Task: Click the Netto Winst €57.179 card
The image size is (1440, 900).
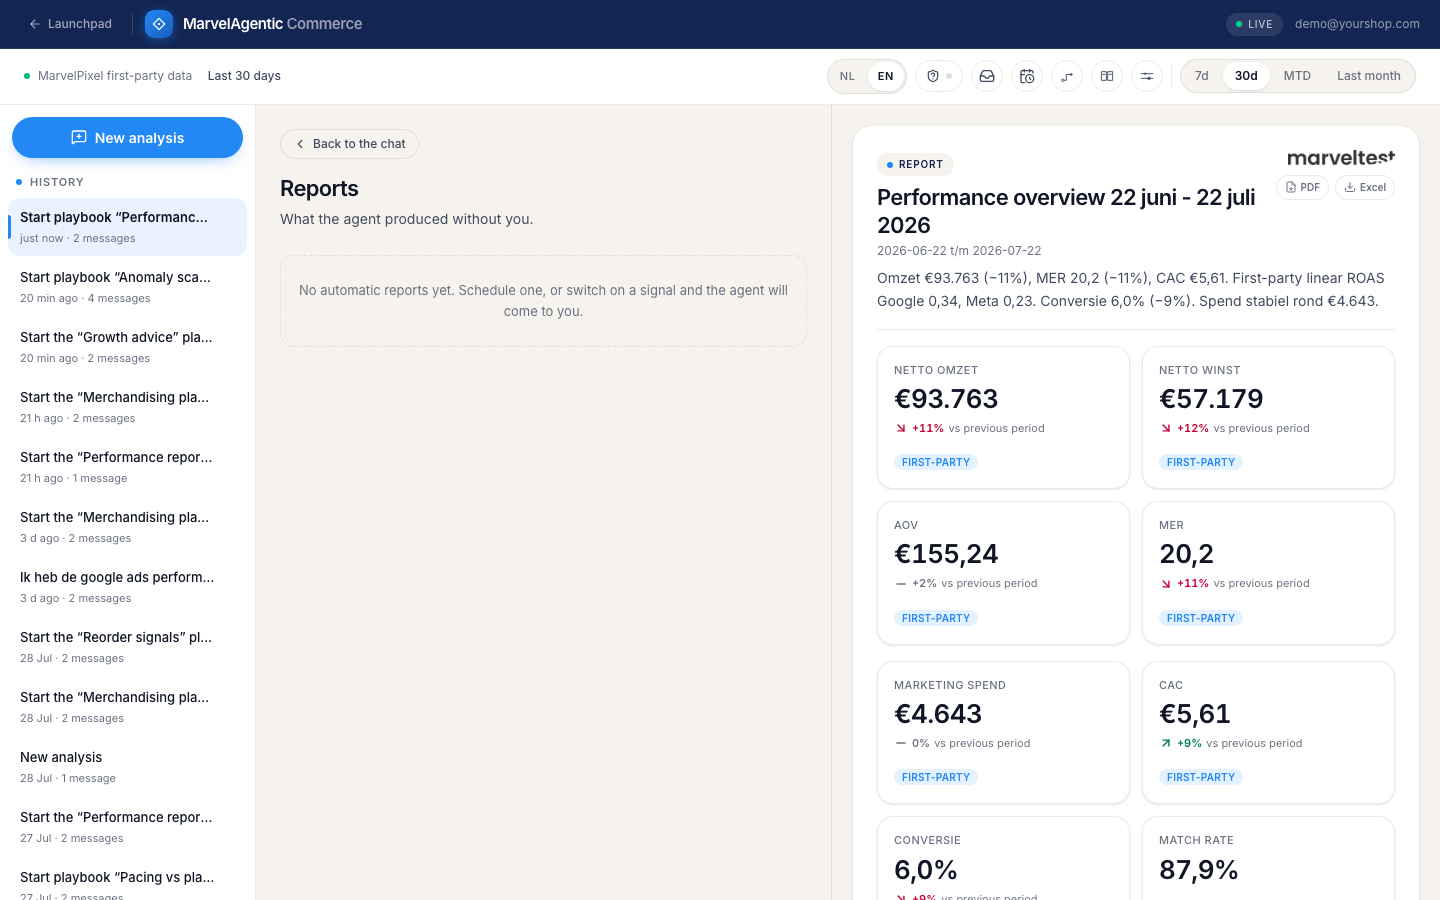Action: [1268, 417]
